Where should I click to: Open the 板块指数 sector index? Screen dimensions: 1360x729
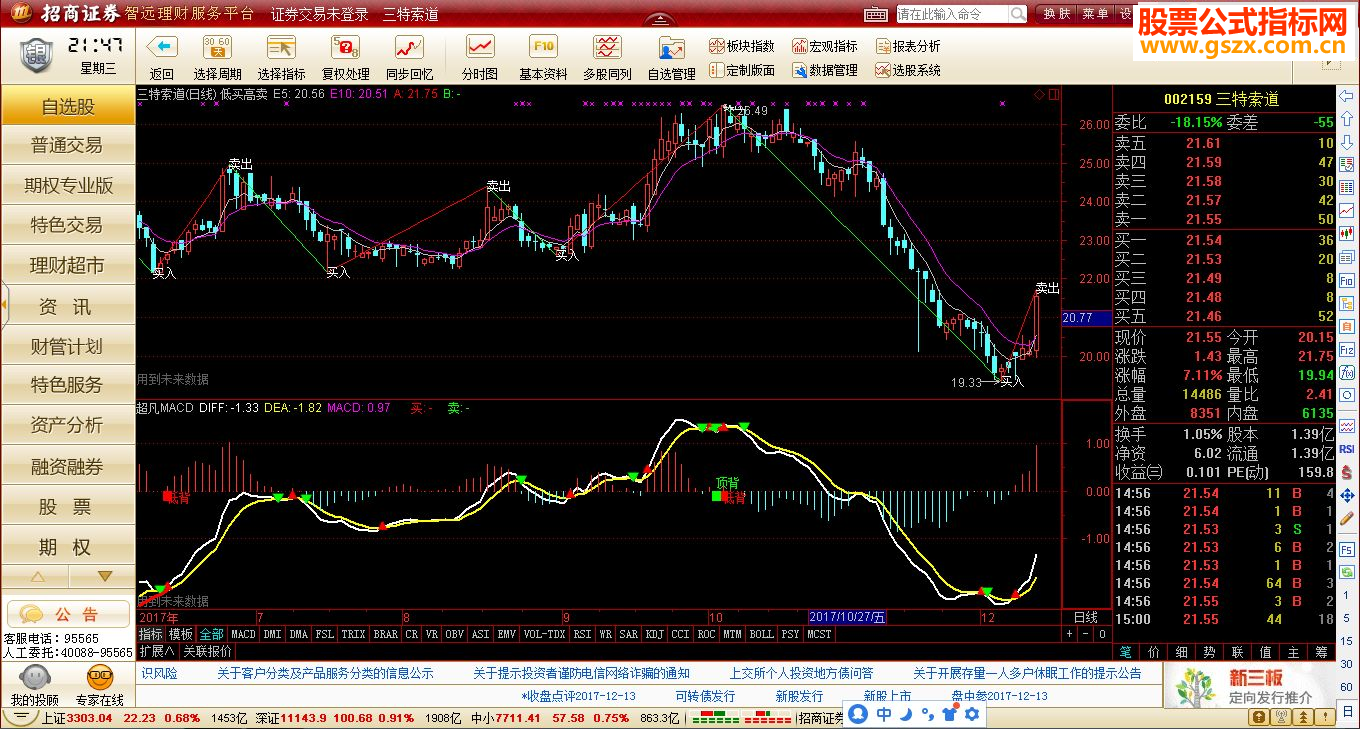pyautogui.click(x=741, y=46)
